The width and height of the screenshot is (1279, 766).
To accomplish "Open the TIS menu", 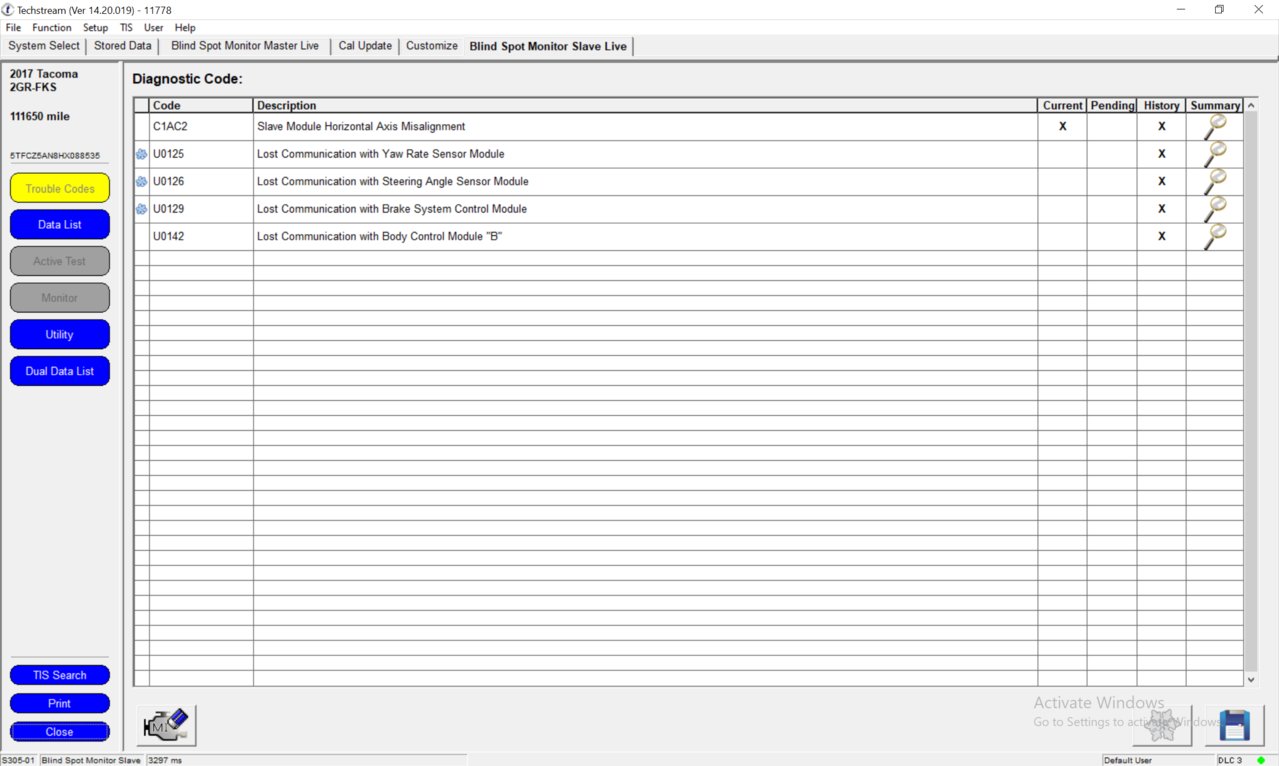I will click(x=126, y=28).
